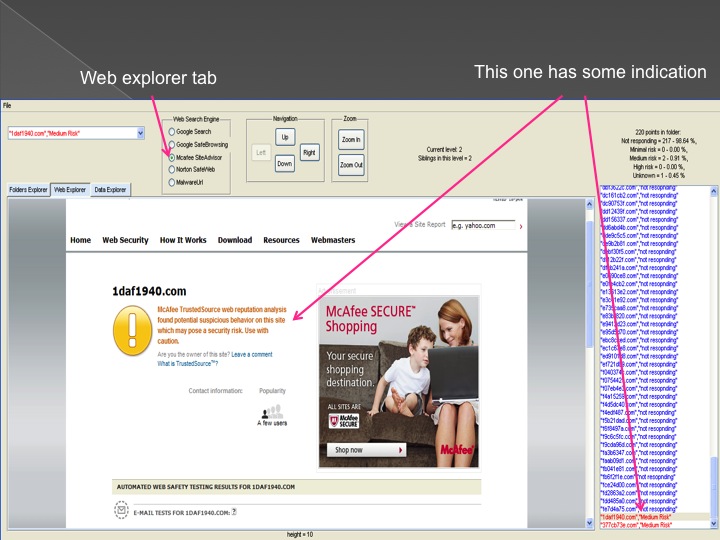
Task: Click browser scrollbar down arrow
Action: [590, 523]
